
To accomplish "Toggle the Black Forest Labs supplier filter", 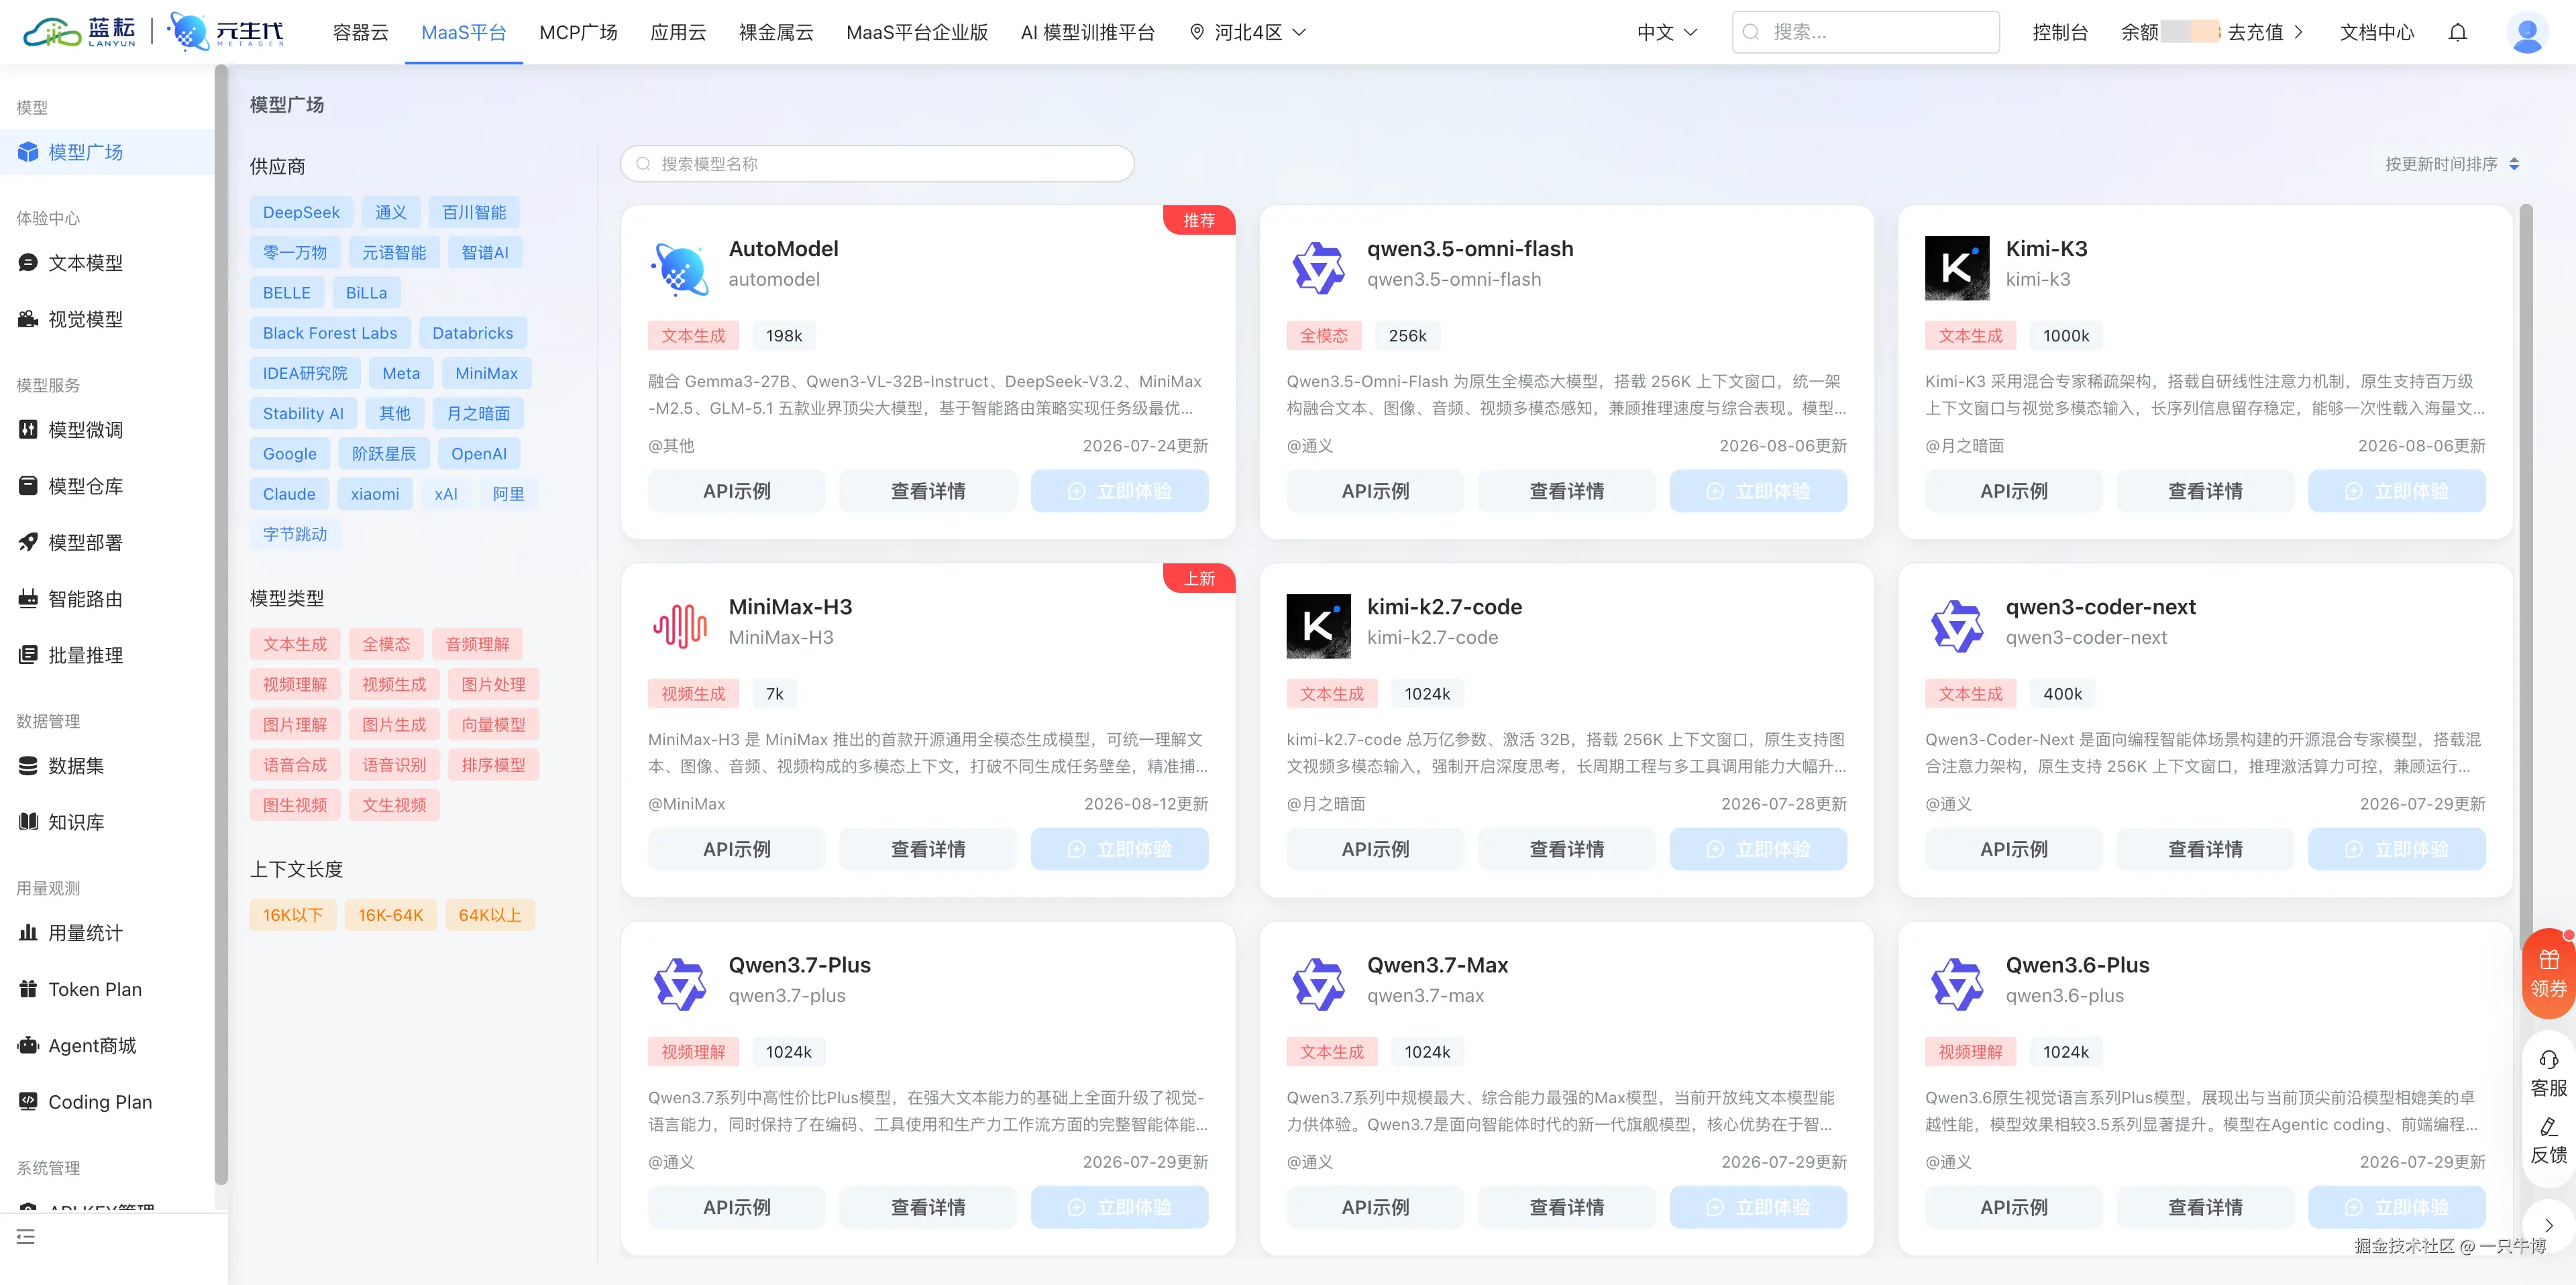I will tap(330, 333).
